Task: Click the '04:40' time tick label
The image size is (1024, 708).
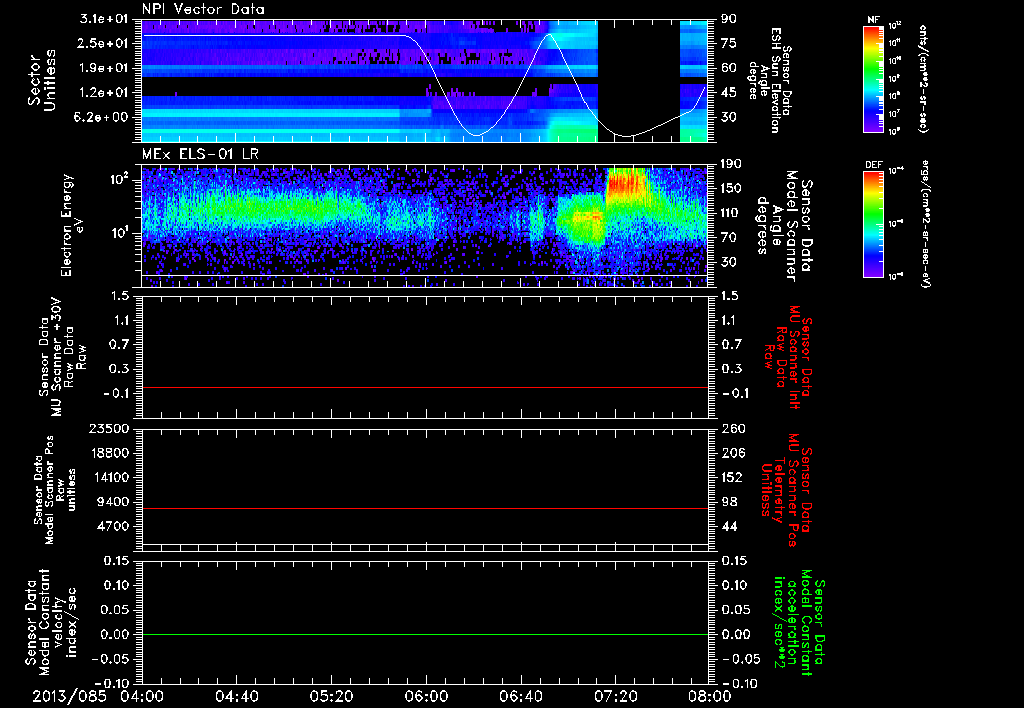Action: (236, 696)
